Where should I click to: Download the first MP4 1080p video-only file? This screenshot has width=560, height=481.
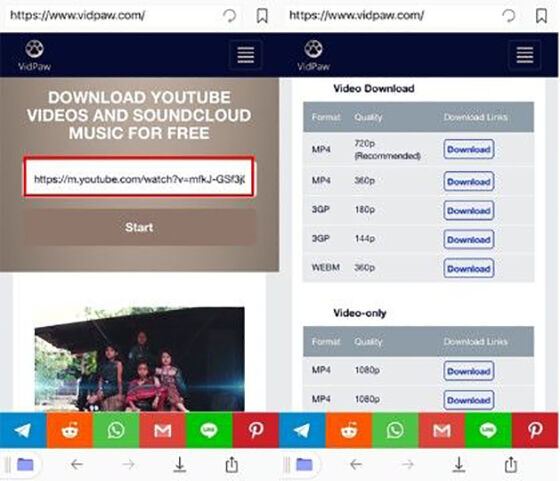point(469,371)
